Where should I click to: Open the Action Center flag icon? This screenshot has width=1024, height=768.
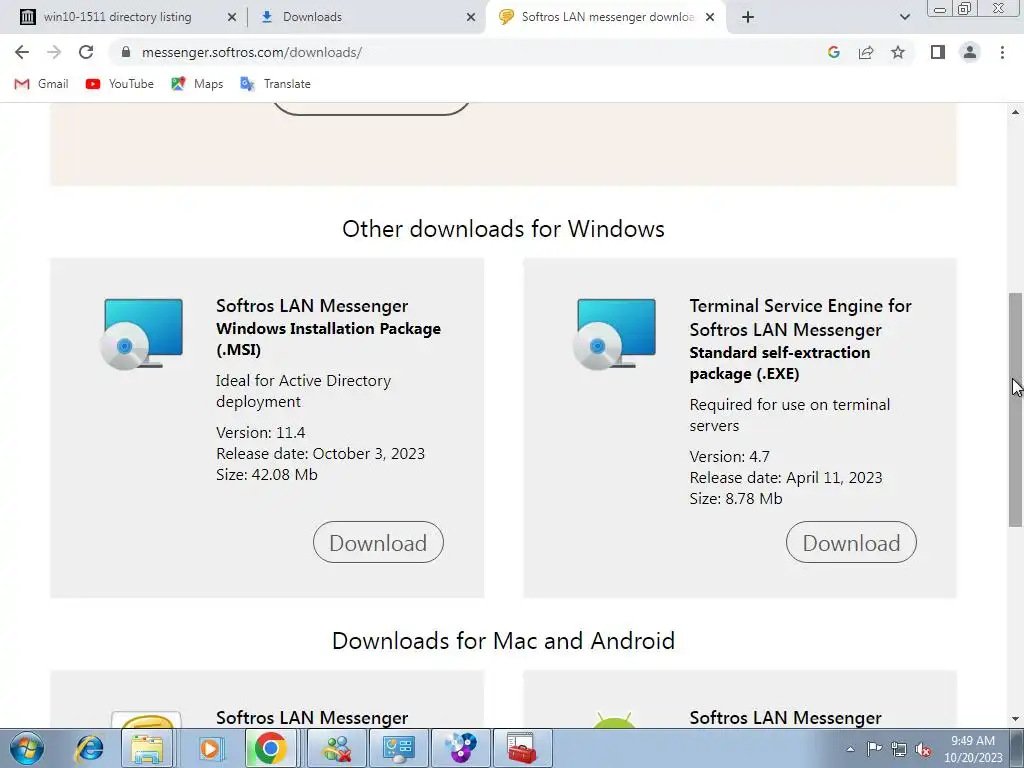tap(874, 749)
